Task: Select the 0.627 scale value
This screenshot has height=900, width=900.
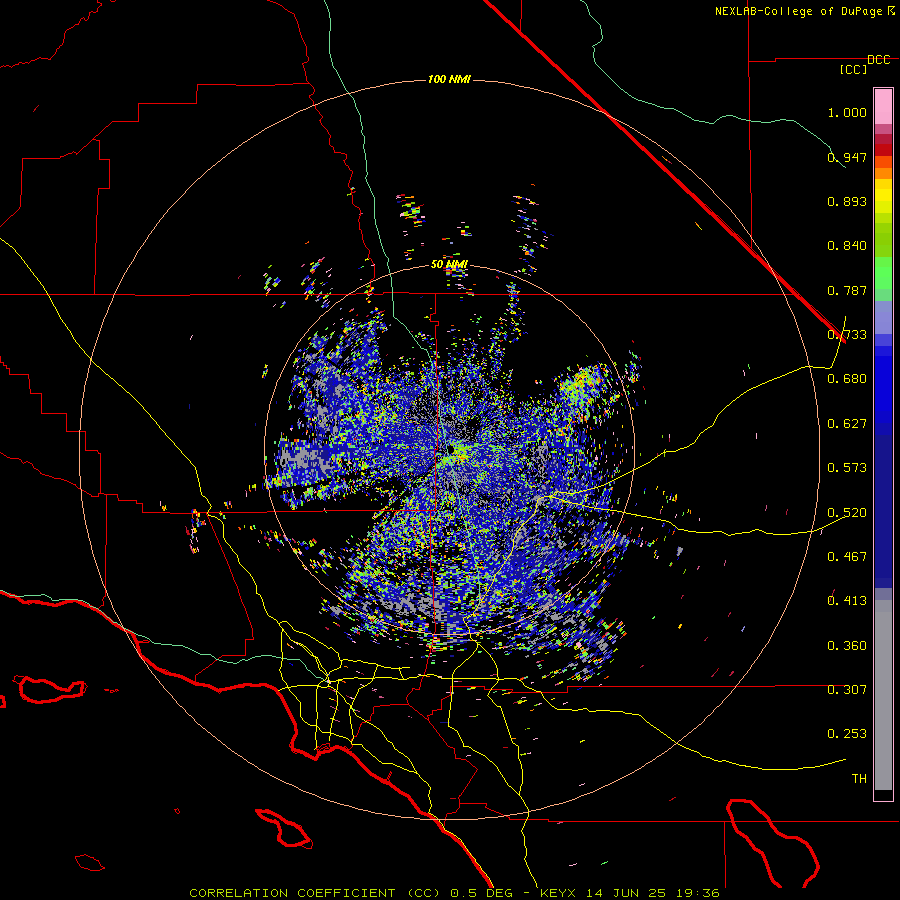Action: [847, 424]
